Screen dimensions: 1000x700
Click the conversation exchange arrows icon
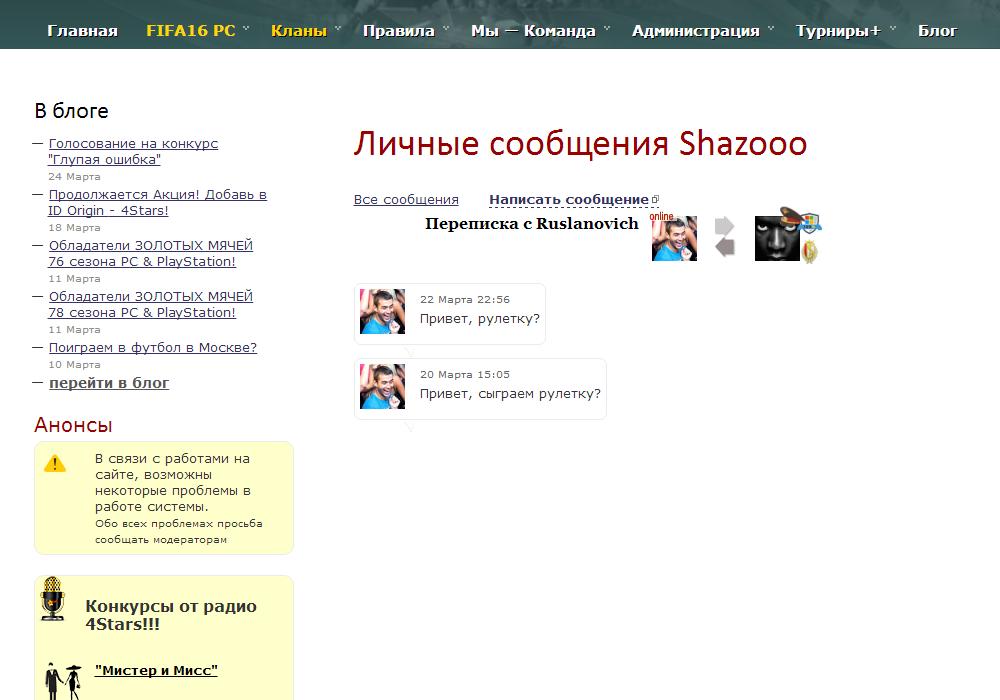(725, 237)
